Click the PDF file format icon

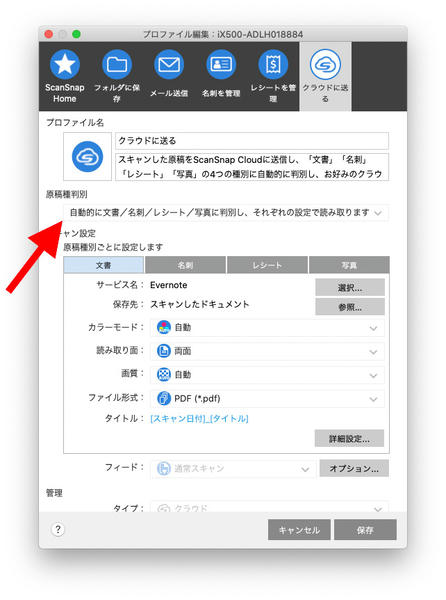point(164,398)
